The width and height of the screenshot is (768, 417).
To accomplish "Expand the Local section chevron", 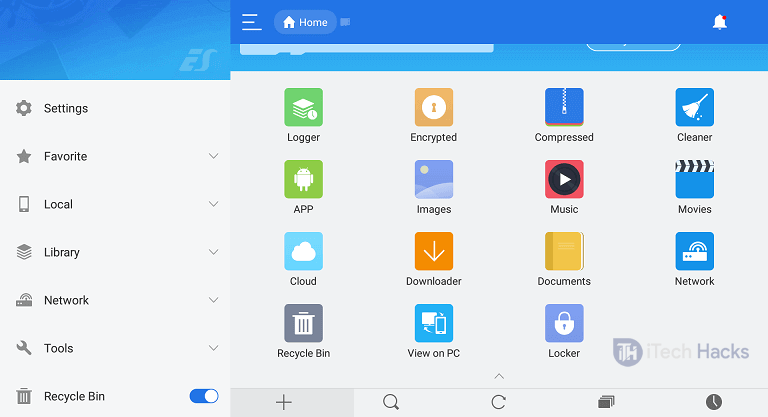I will click(213, 204).
